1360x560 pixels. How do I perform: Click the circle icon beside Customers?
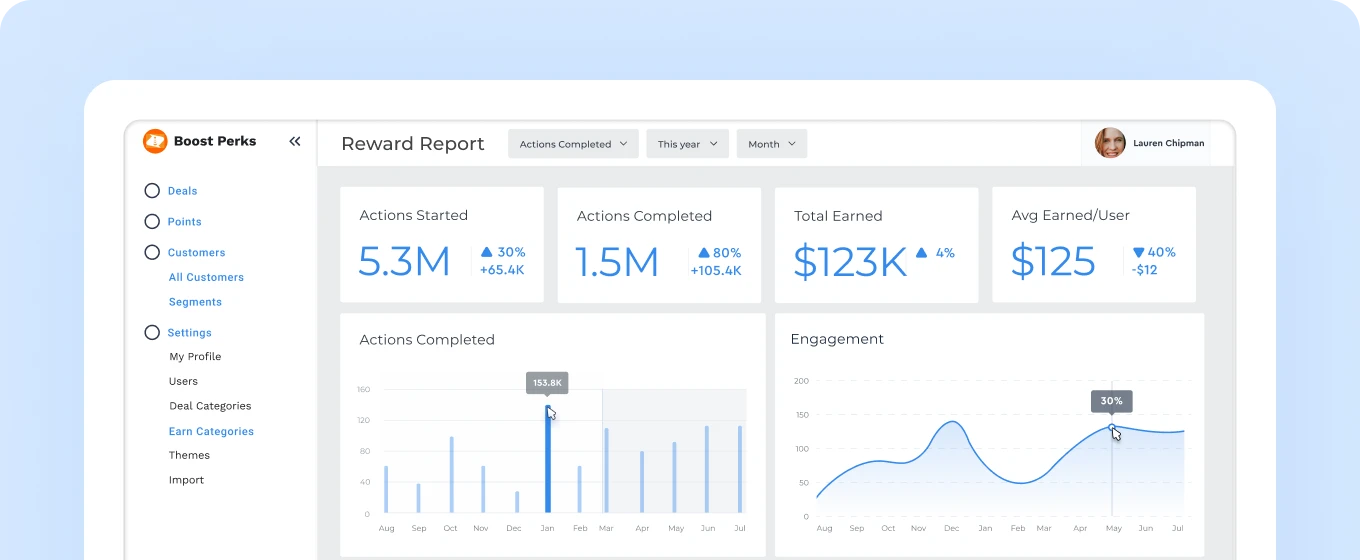pyautogui.click(x=152, y=253)
